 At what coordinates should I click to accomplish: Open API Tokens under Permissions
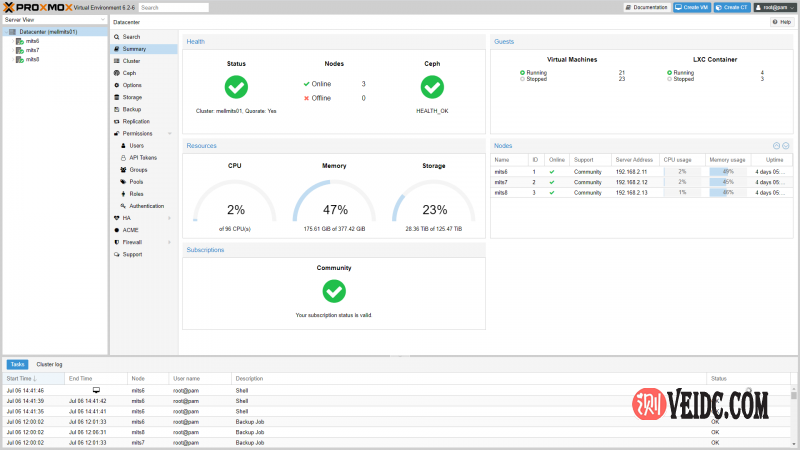[143, 157]
